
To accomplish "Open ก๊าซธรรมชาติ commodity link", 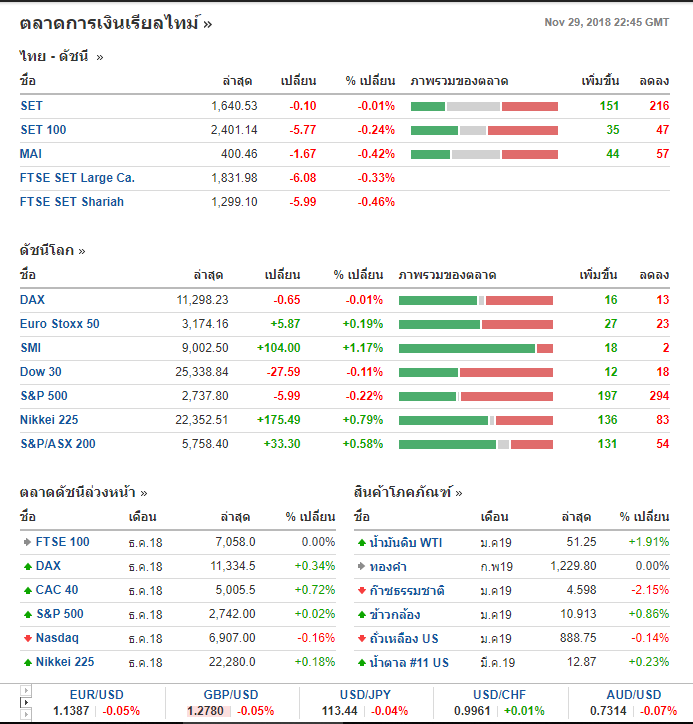I will coord(407,590).
